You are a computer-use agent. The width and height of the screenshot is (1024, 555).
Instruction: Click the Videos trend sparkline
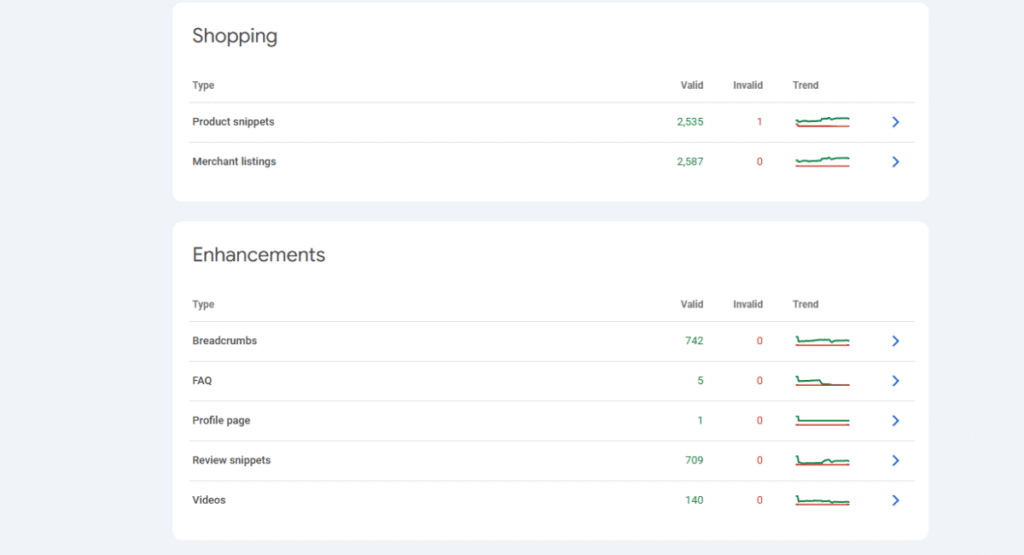(x=822, y=500)
